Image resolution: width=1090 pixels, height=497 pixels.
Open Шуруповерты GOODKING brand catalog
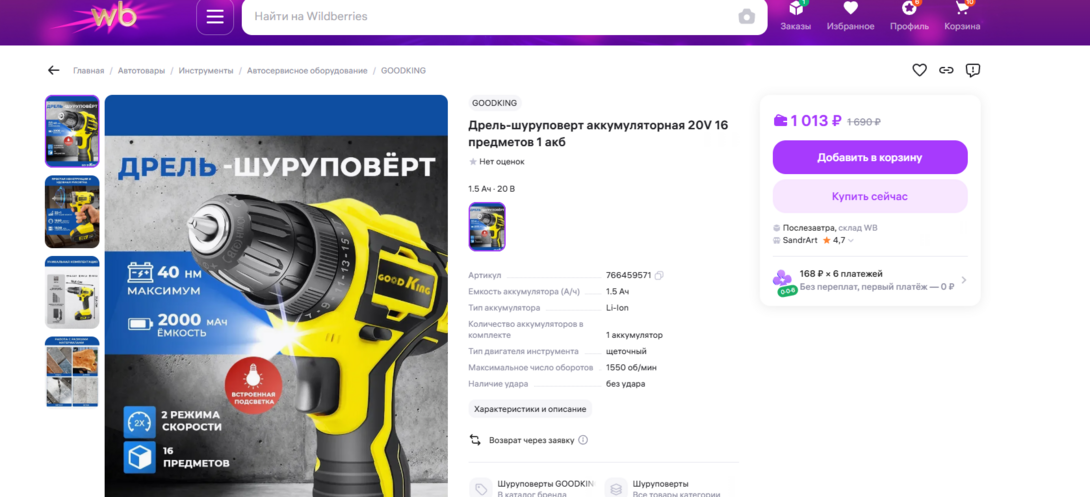point(533,487)
